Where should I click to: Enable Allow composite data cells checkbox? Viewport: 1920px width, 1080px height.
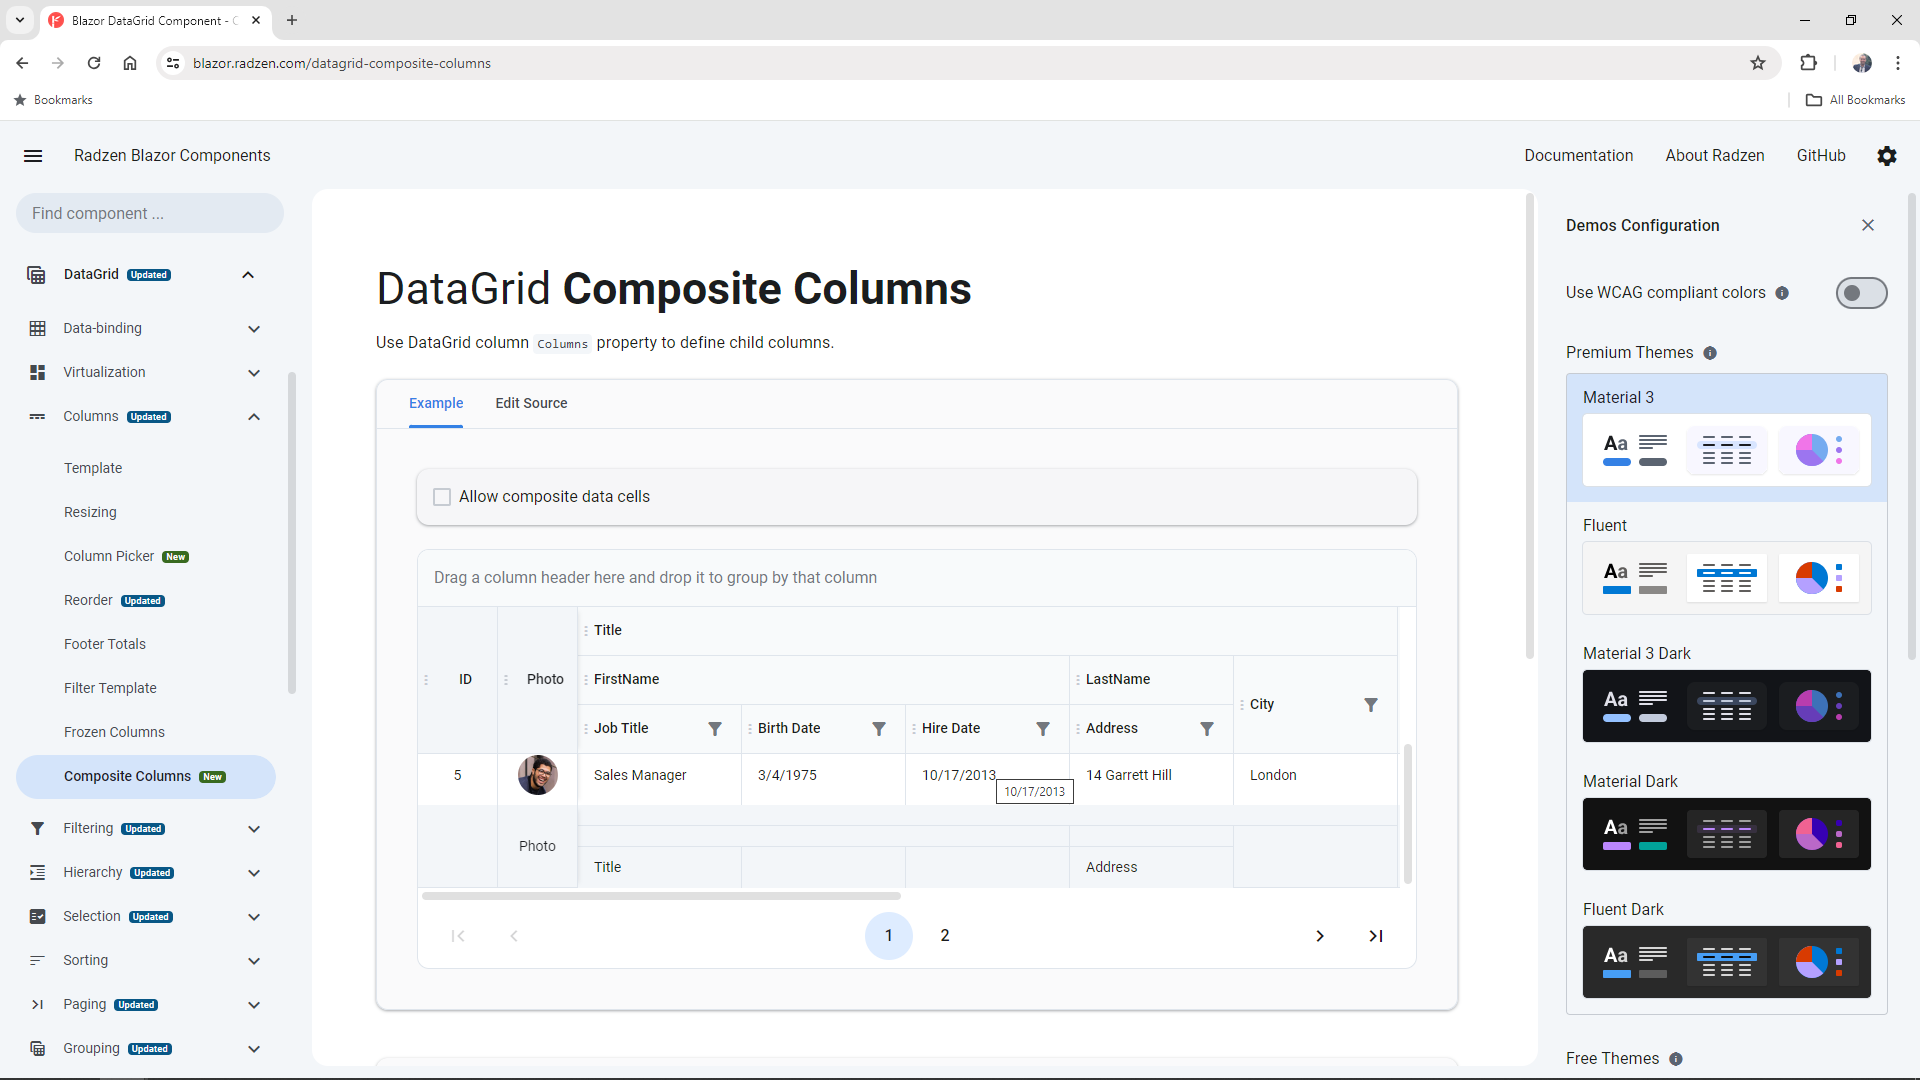tap(442, 497)
